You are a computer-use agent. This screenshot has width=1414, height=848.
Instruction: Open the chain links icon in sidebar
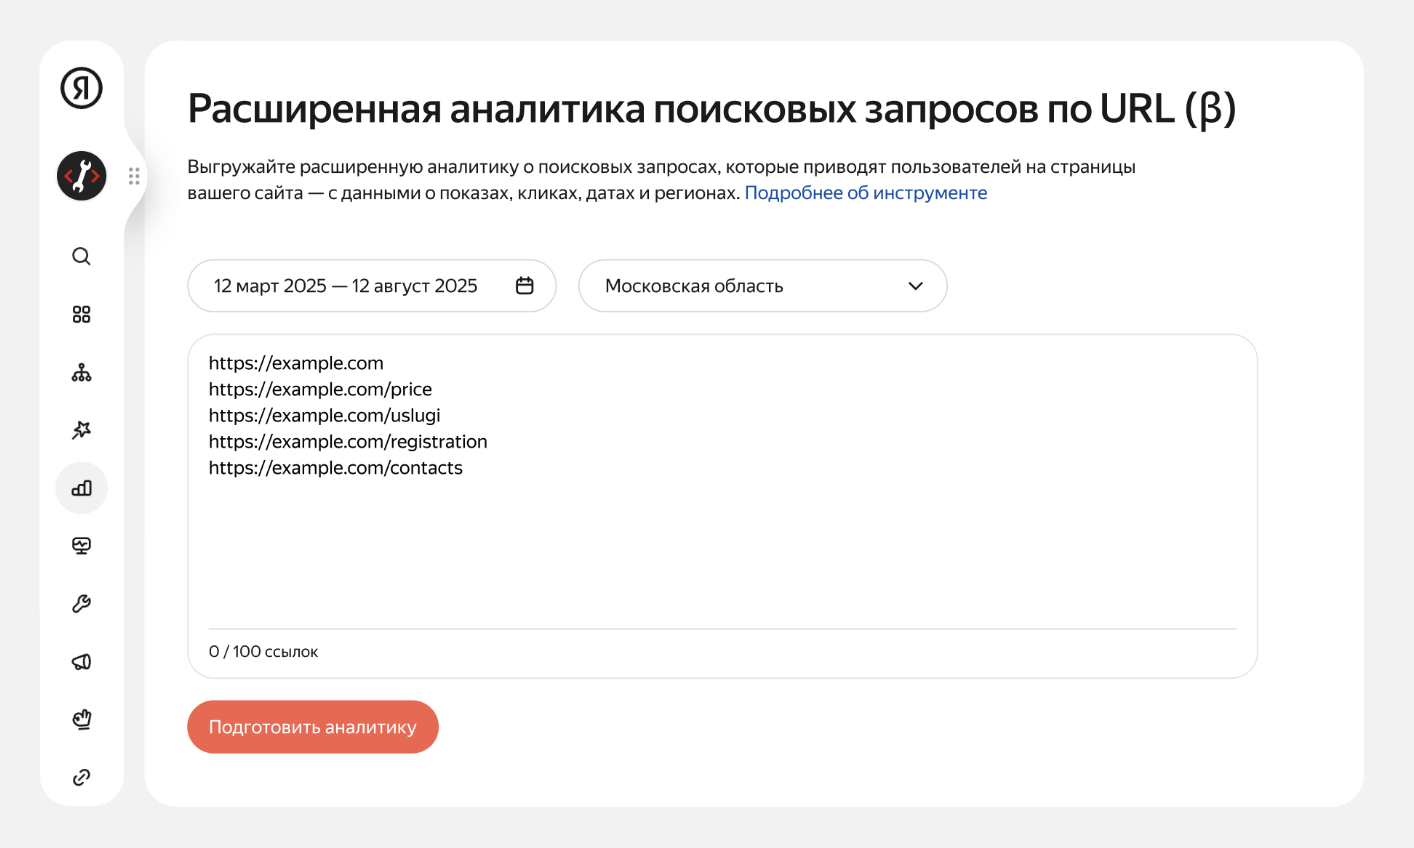(81, 777)
